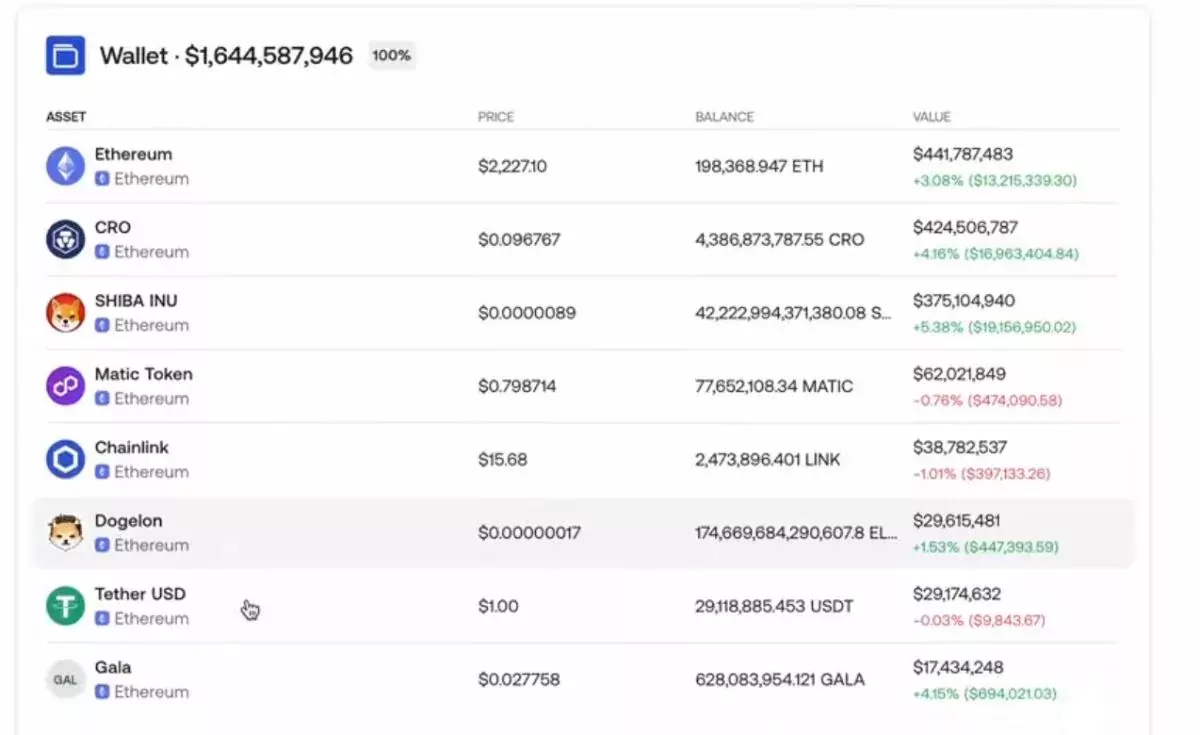1200x735 pixels.
Task: Click the network badge icon under CRO
Action: pos(102,252)
